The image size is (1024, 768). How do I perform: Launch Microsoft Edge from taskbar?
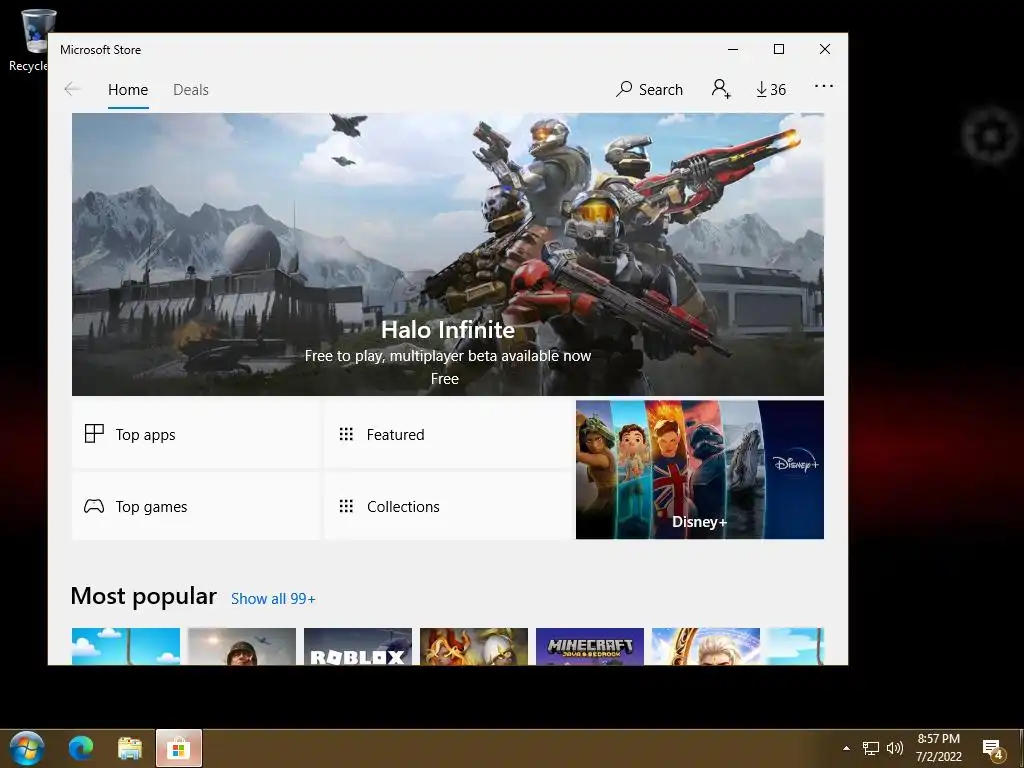point(82,748)
